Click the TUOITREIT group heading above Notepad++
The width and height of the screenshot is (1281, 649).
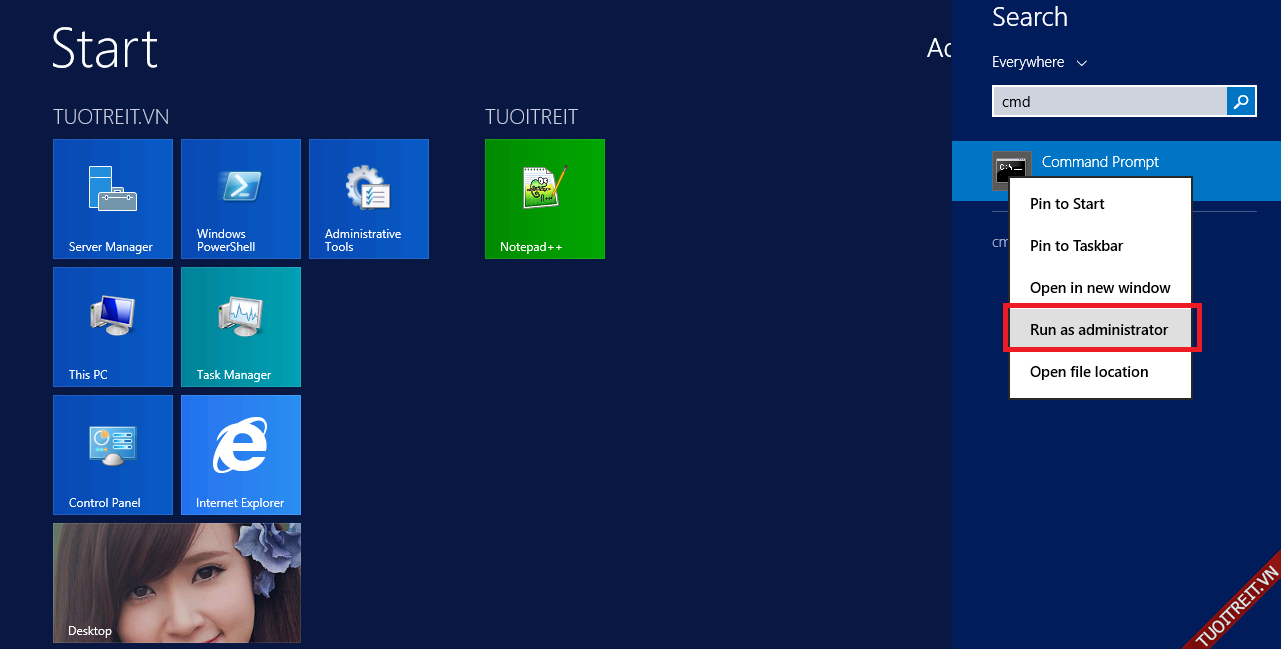coord(531,117)
